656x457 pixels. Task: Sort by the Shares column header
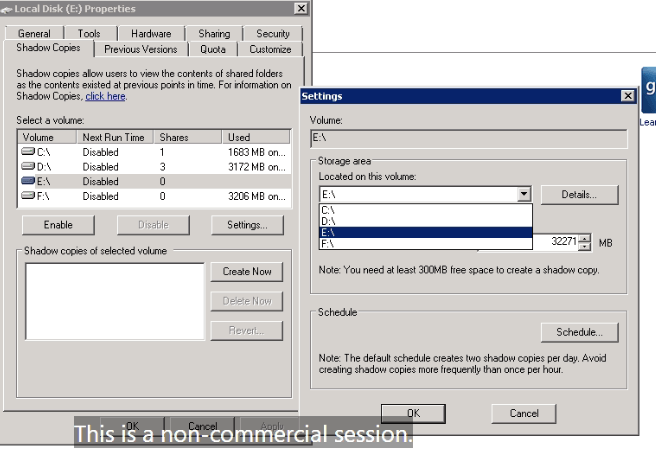tap(187, 137)
